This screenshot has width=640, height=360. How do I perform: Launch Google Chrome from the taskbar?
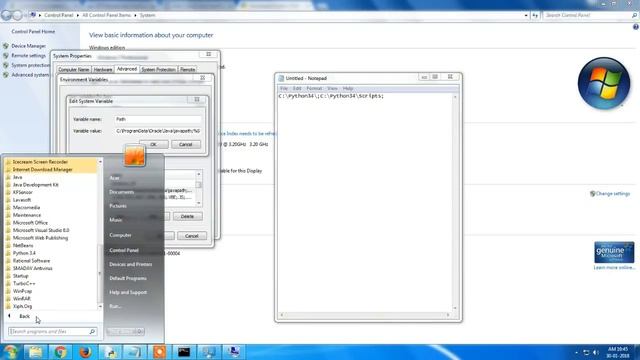[x=60, y=352]
